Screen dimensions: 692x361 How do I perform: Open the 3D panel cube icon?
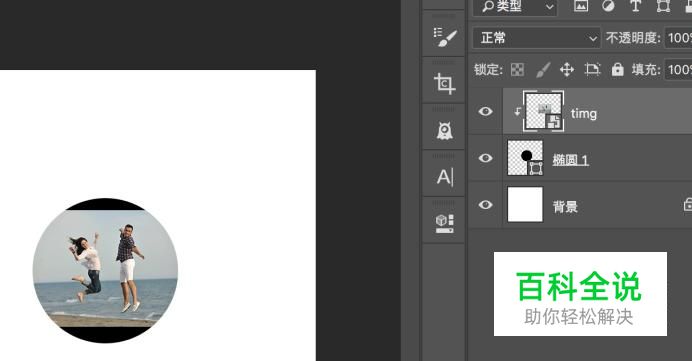[444, 223]
